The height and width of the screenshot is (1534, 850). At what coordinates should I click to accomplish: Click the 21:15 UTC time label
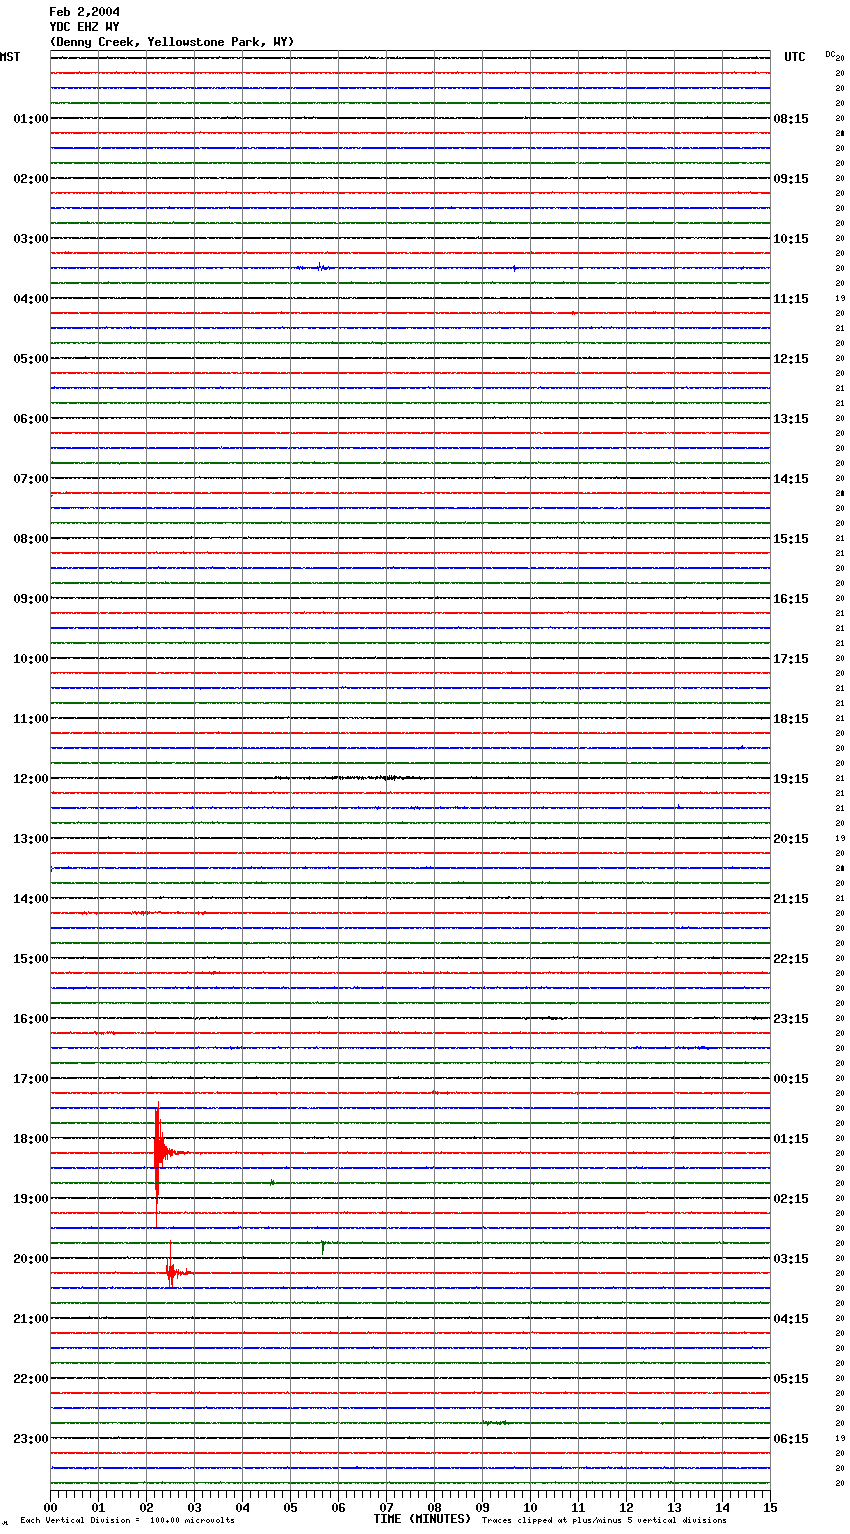[x=791, y=899]
